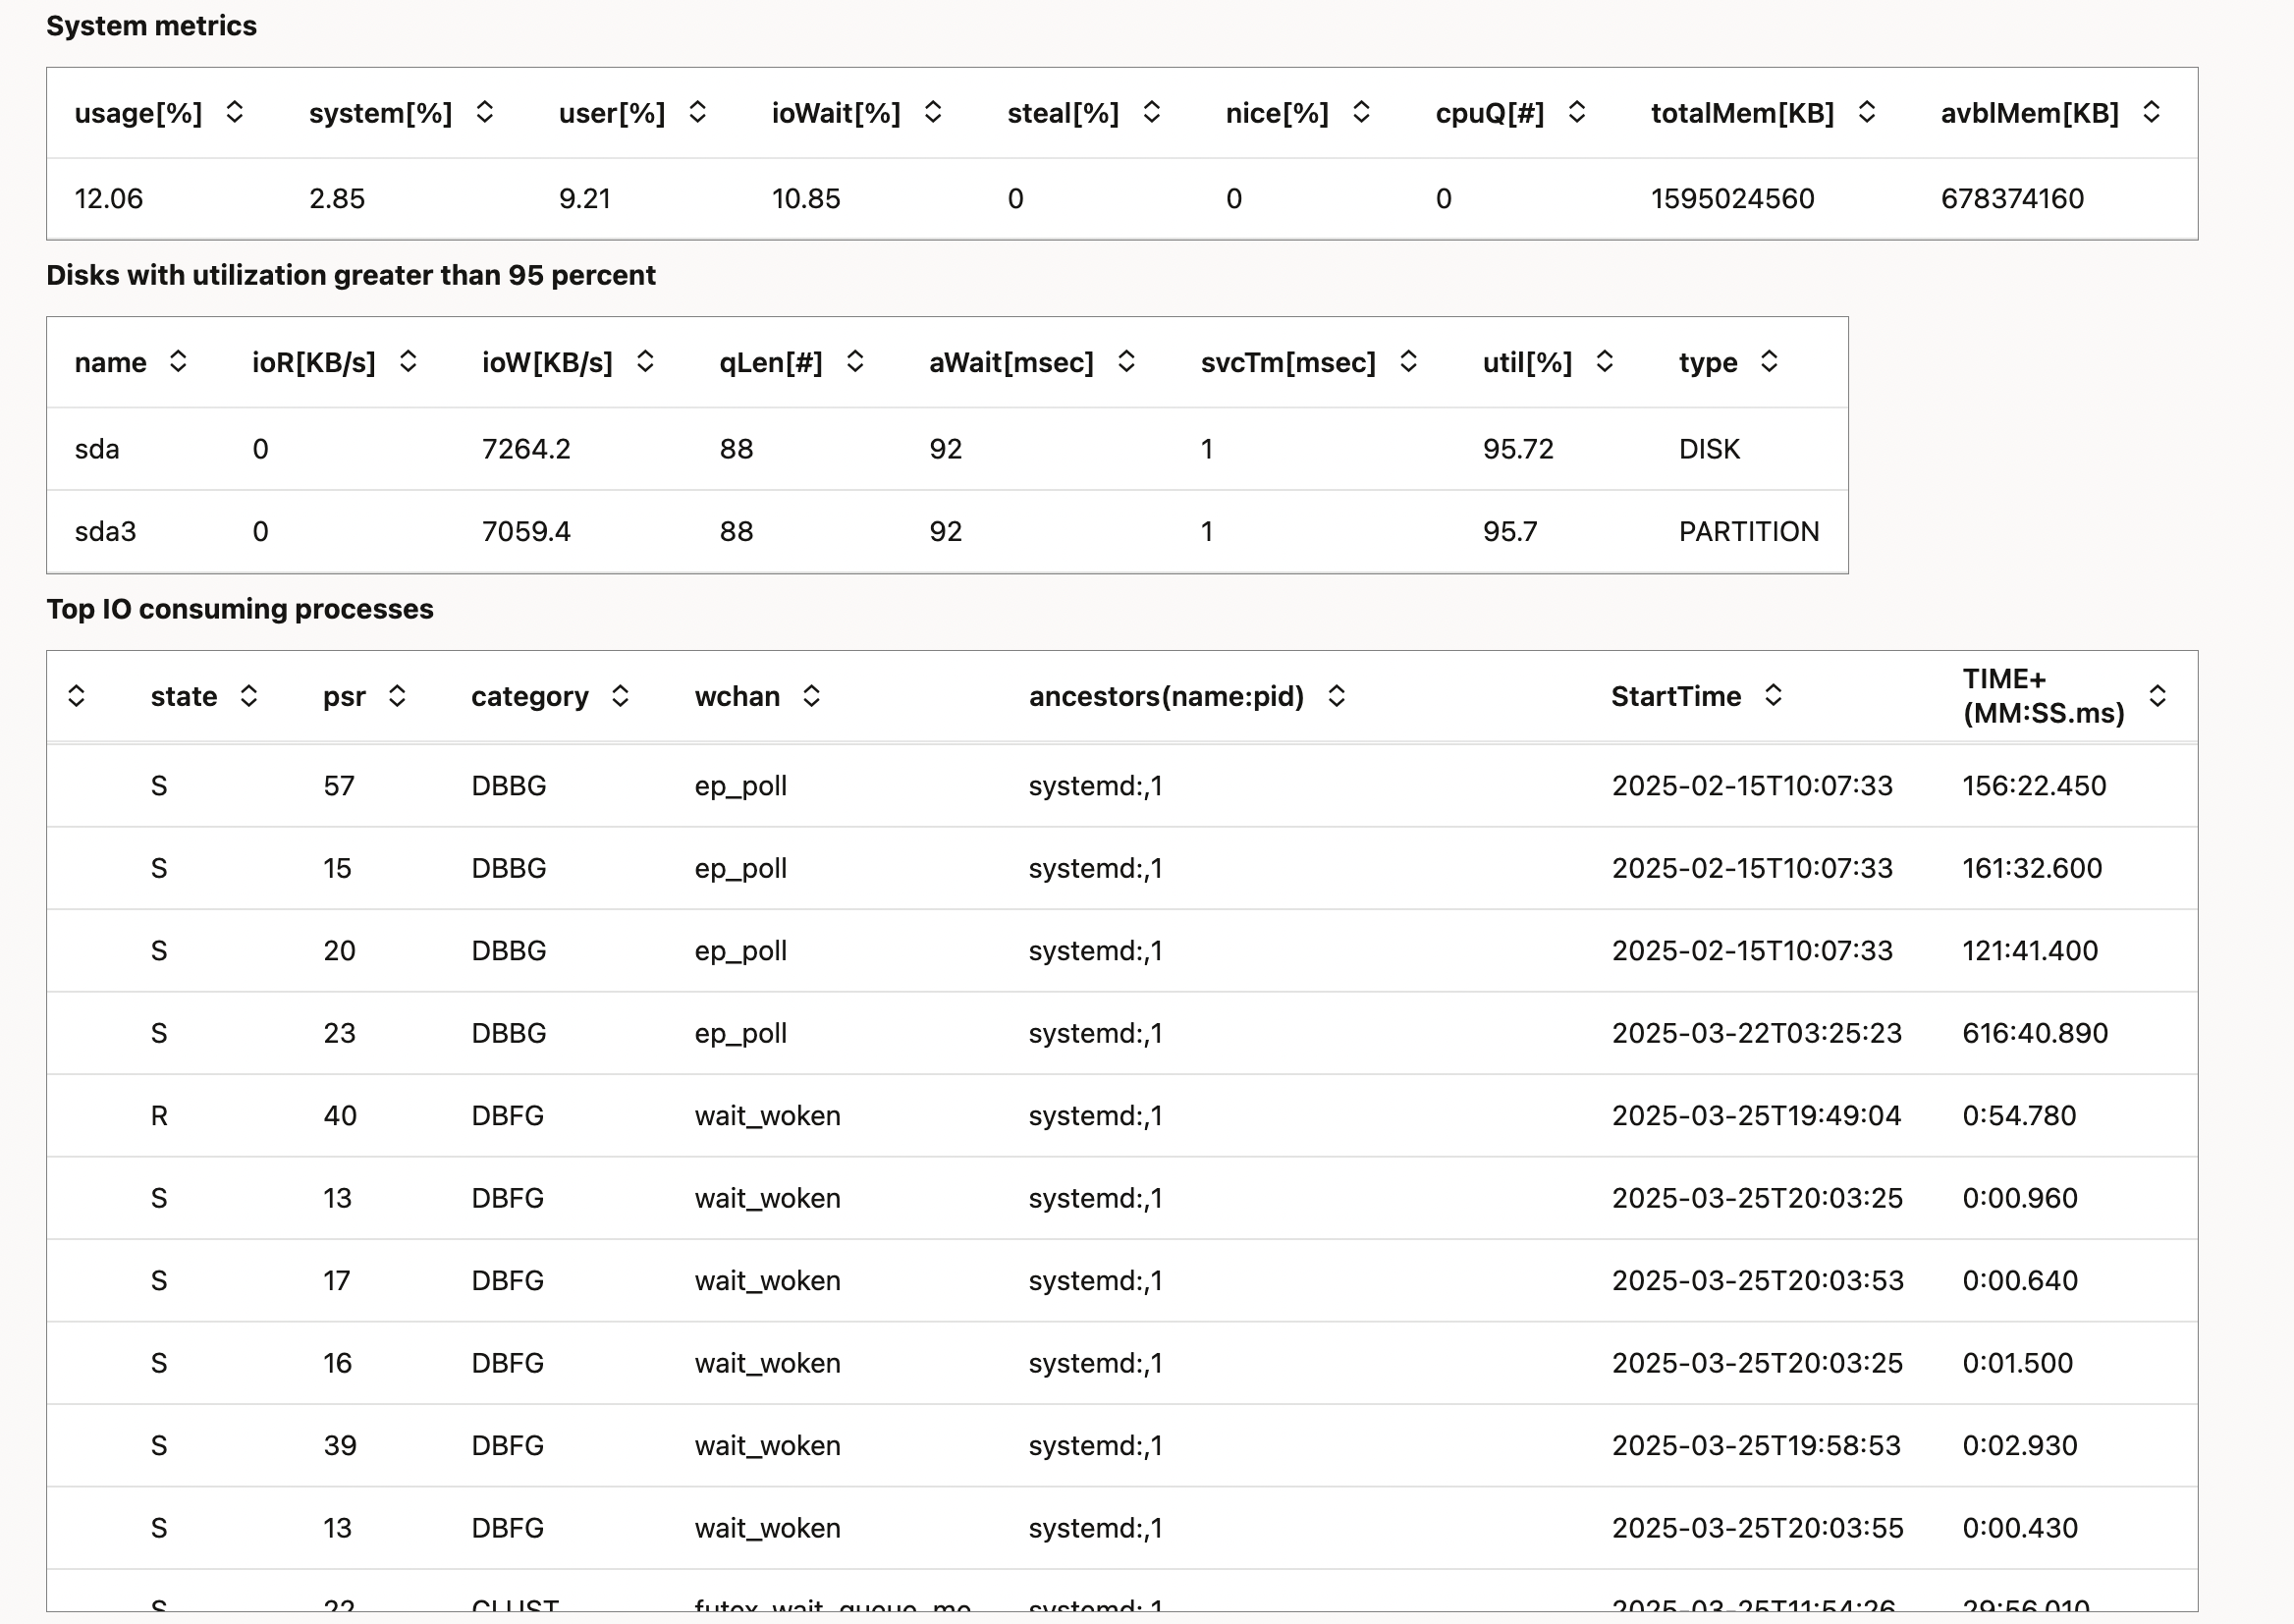The height and width of the screenshot is (1624, 2294).
Task: Select the usage value 12.06
Action: click(108, 198)
